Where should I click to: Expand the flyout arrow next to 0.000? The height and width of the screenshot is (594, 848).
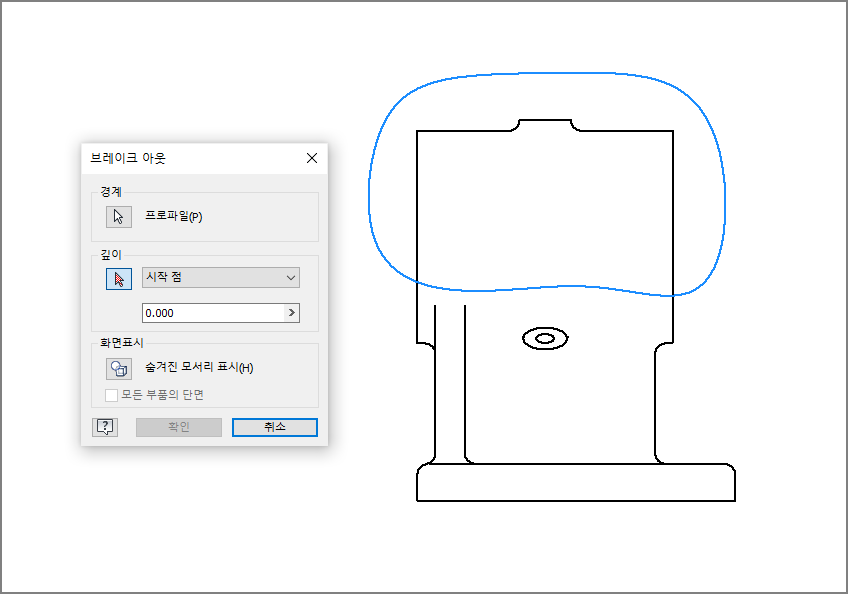coord(291,312)
